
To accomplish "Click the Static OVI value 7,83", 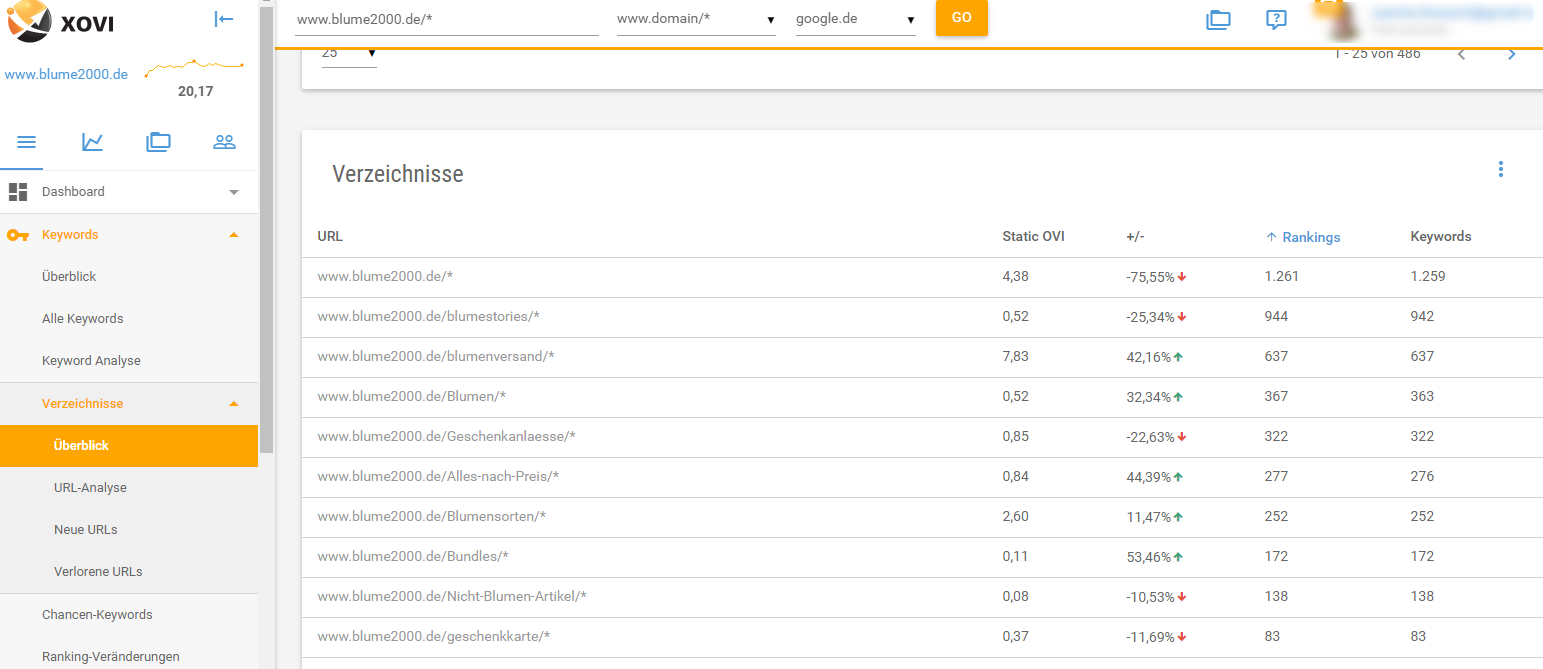I will click(x=1015, y=357).
